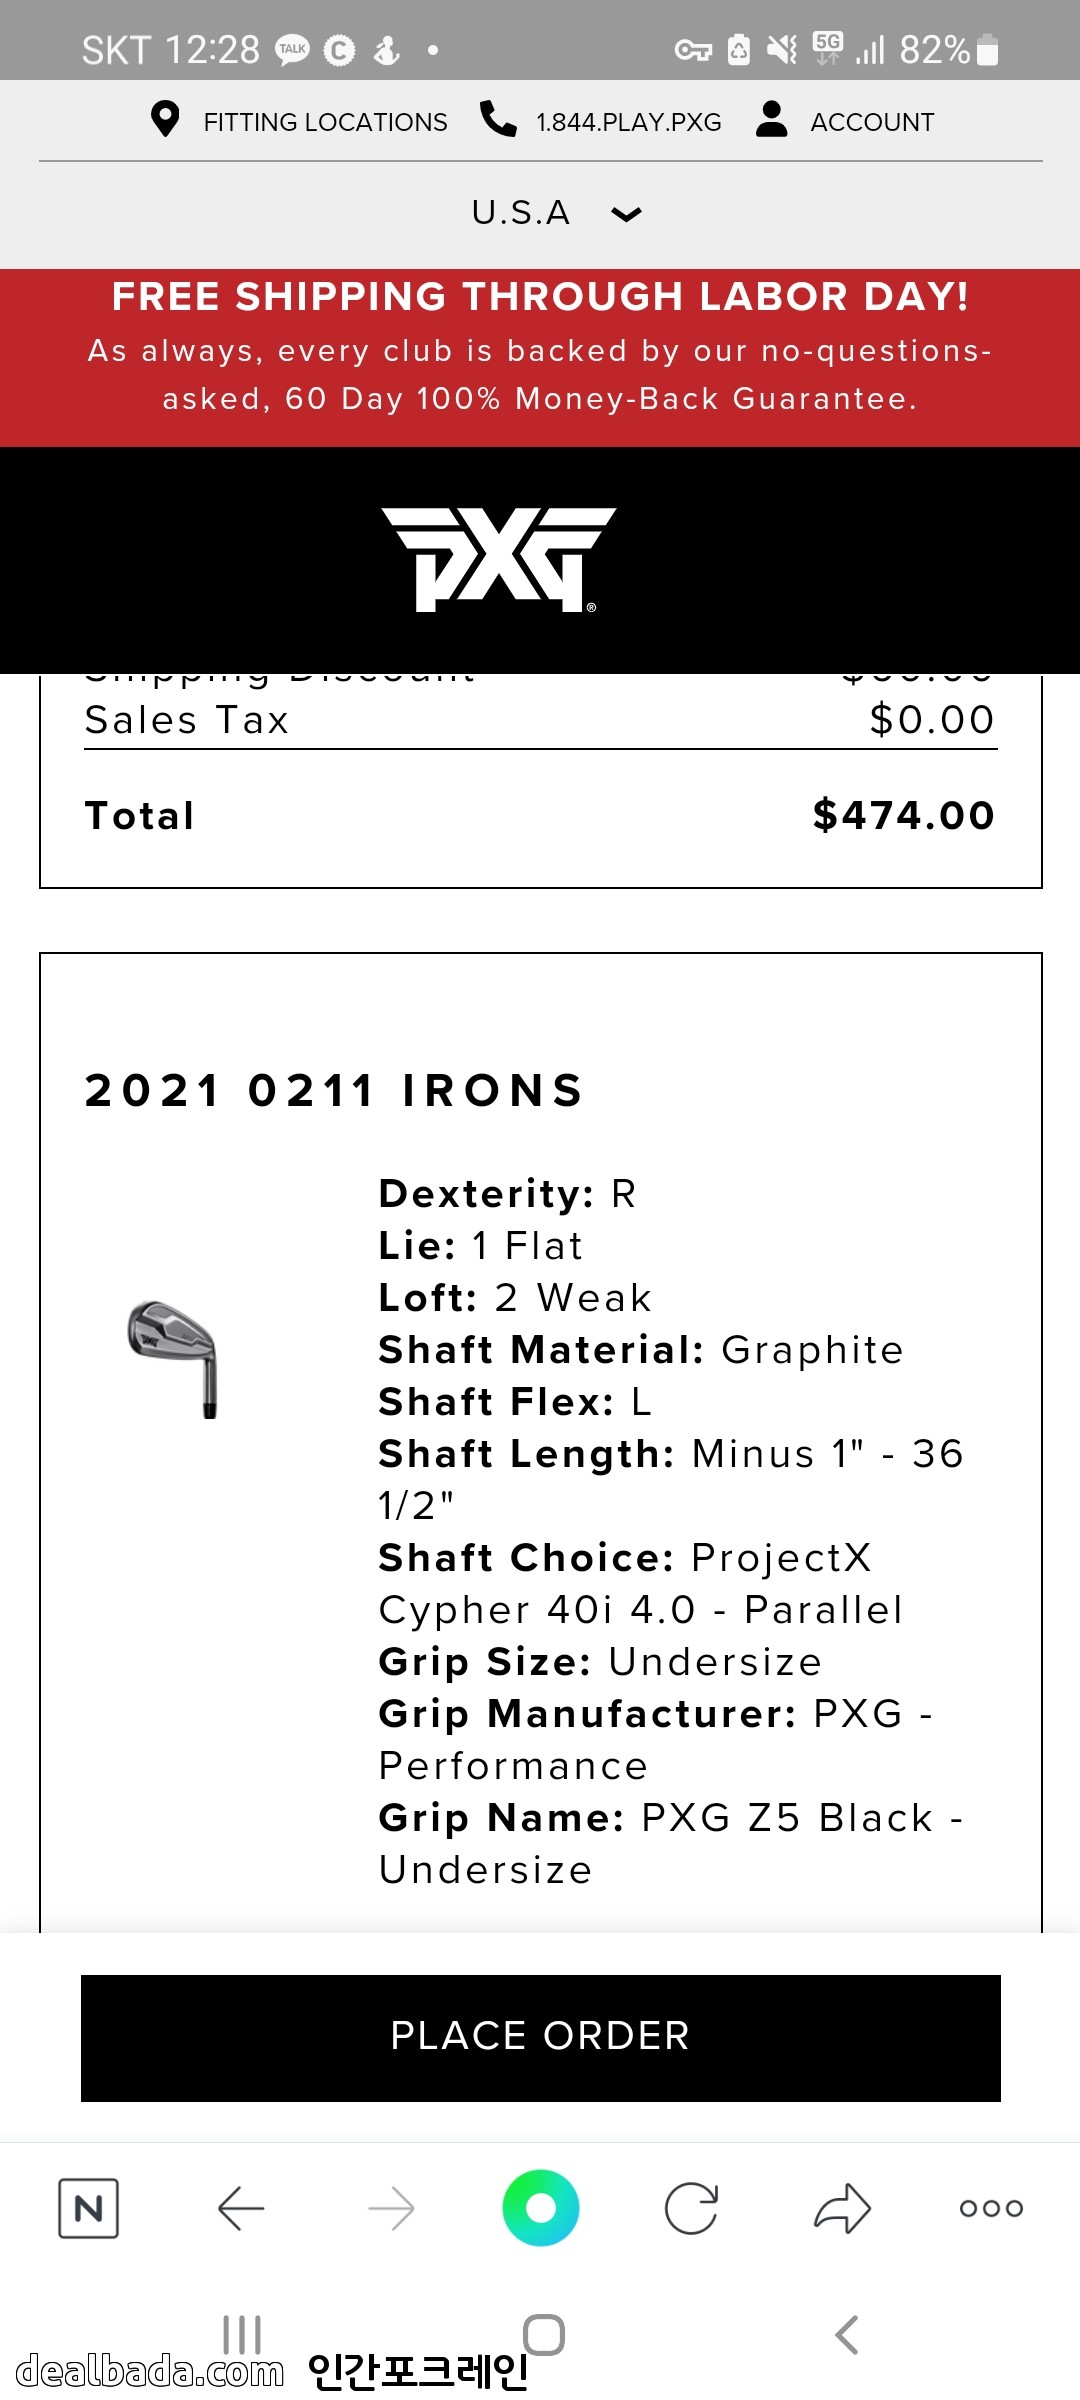Click the Place Order button
Screen dimensions: 1080x2400
[x=540, y=2037]
